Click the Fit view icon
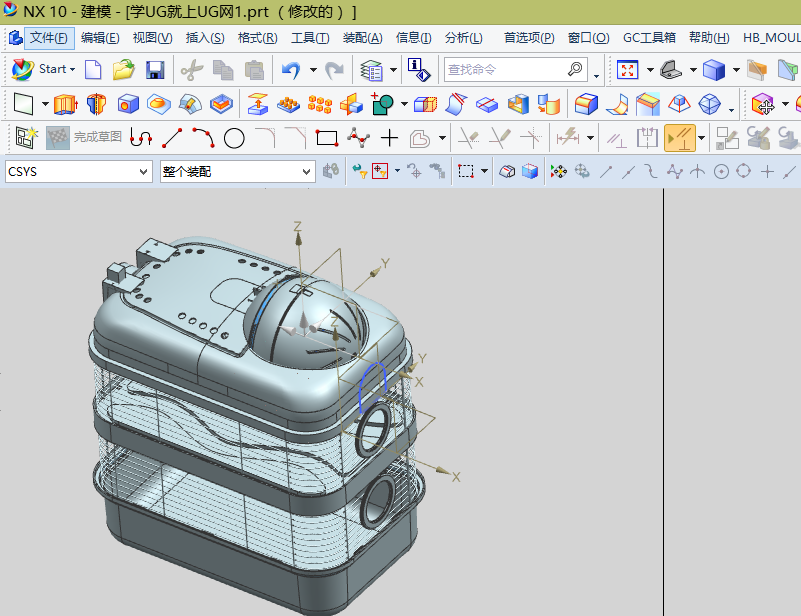Screen dimensions: 801x616 [628, 70]
